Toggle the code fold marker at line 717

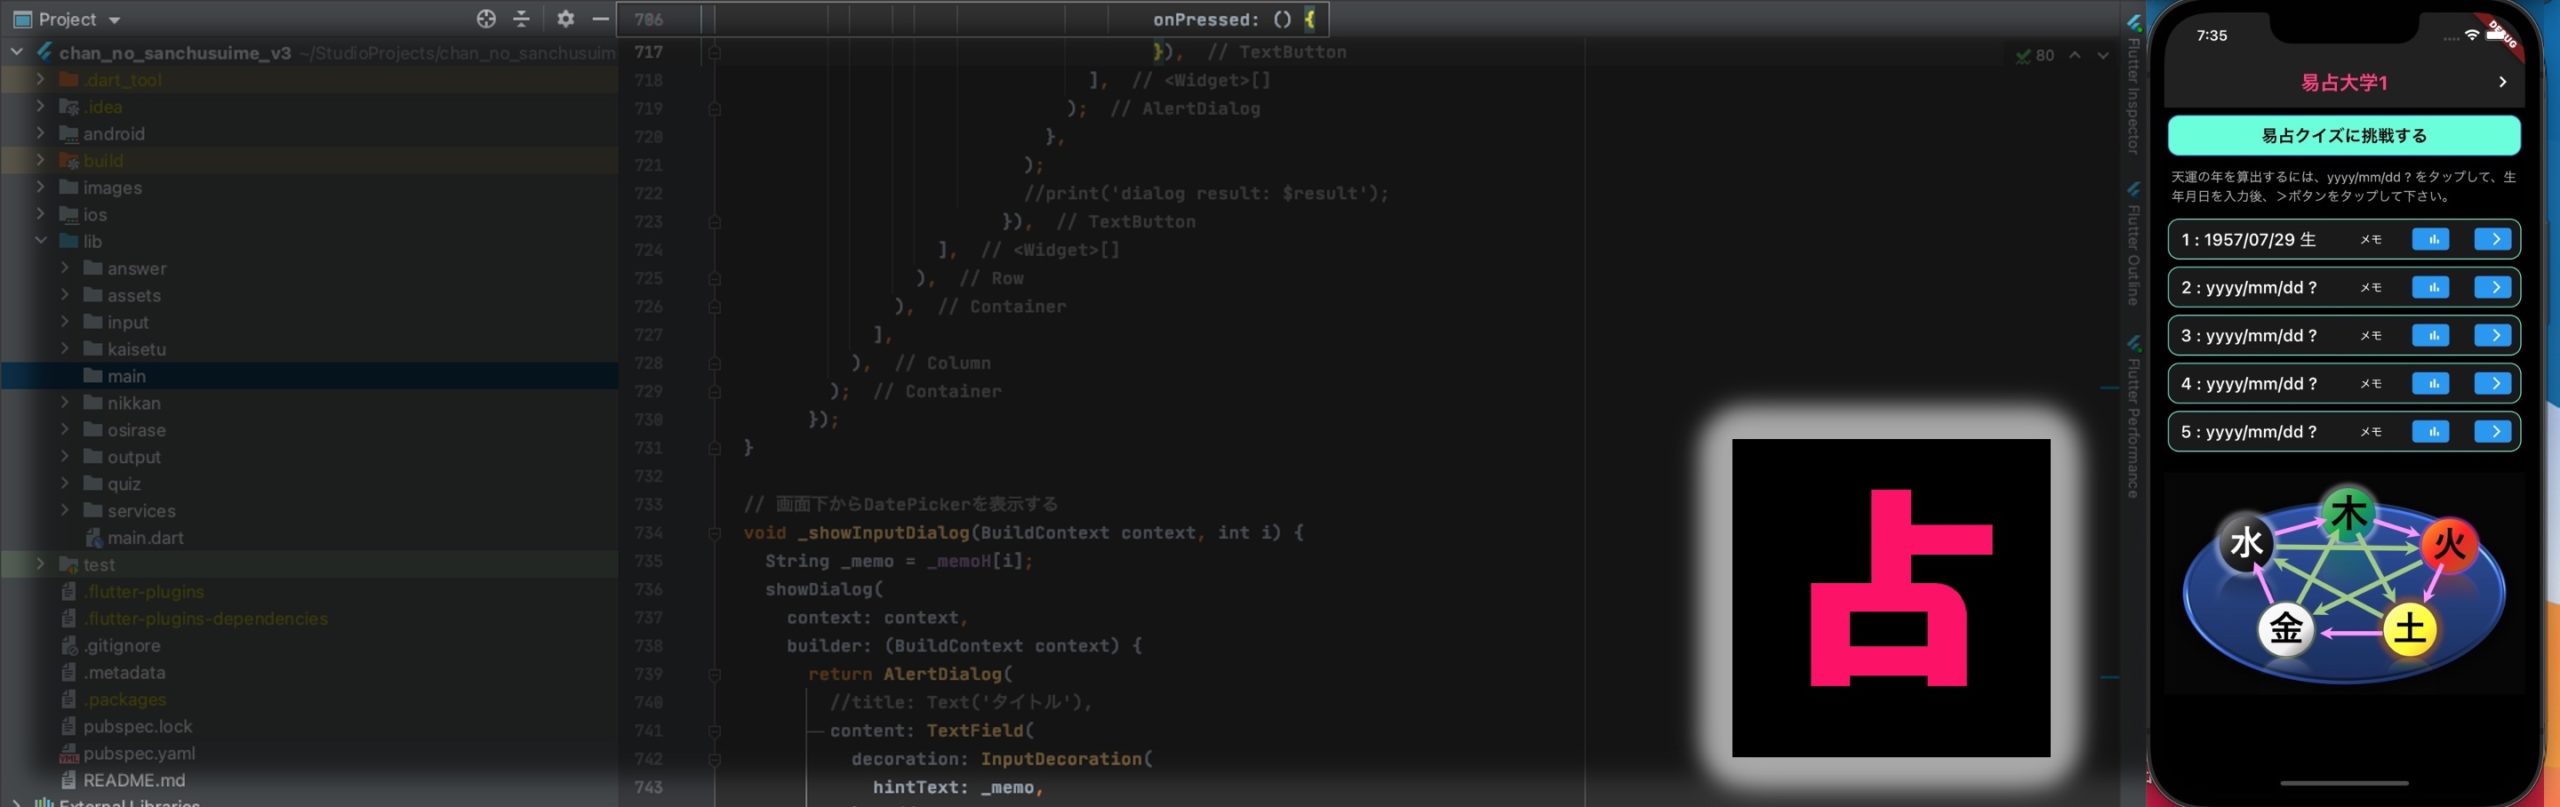[714, 52]
